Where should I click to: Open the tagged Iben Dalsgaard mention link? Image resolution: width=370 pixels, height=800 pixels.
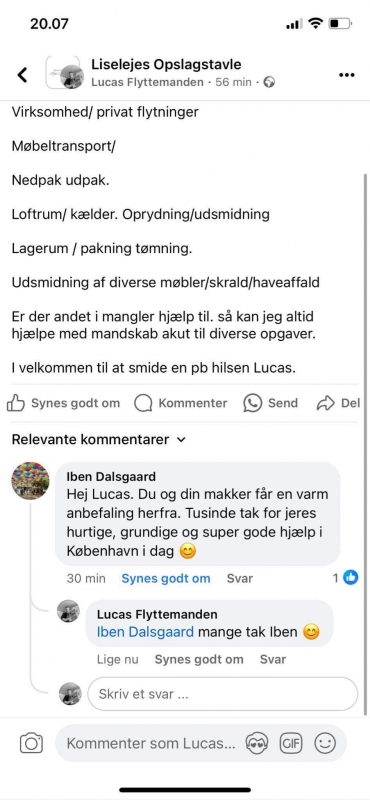[x=145, y=632]
